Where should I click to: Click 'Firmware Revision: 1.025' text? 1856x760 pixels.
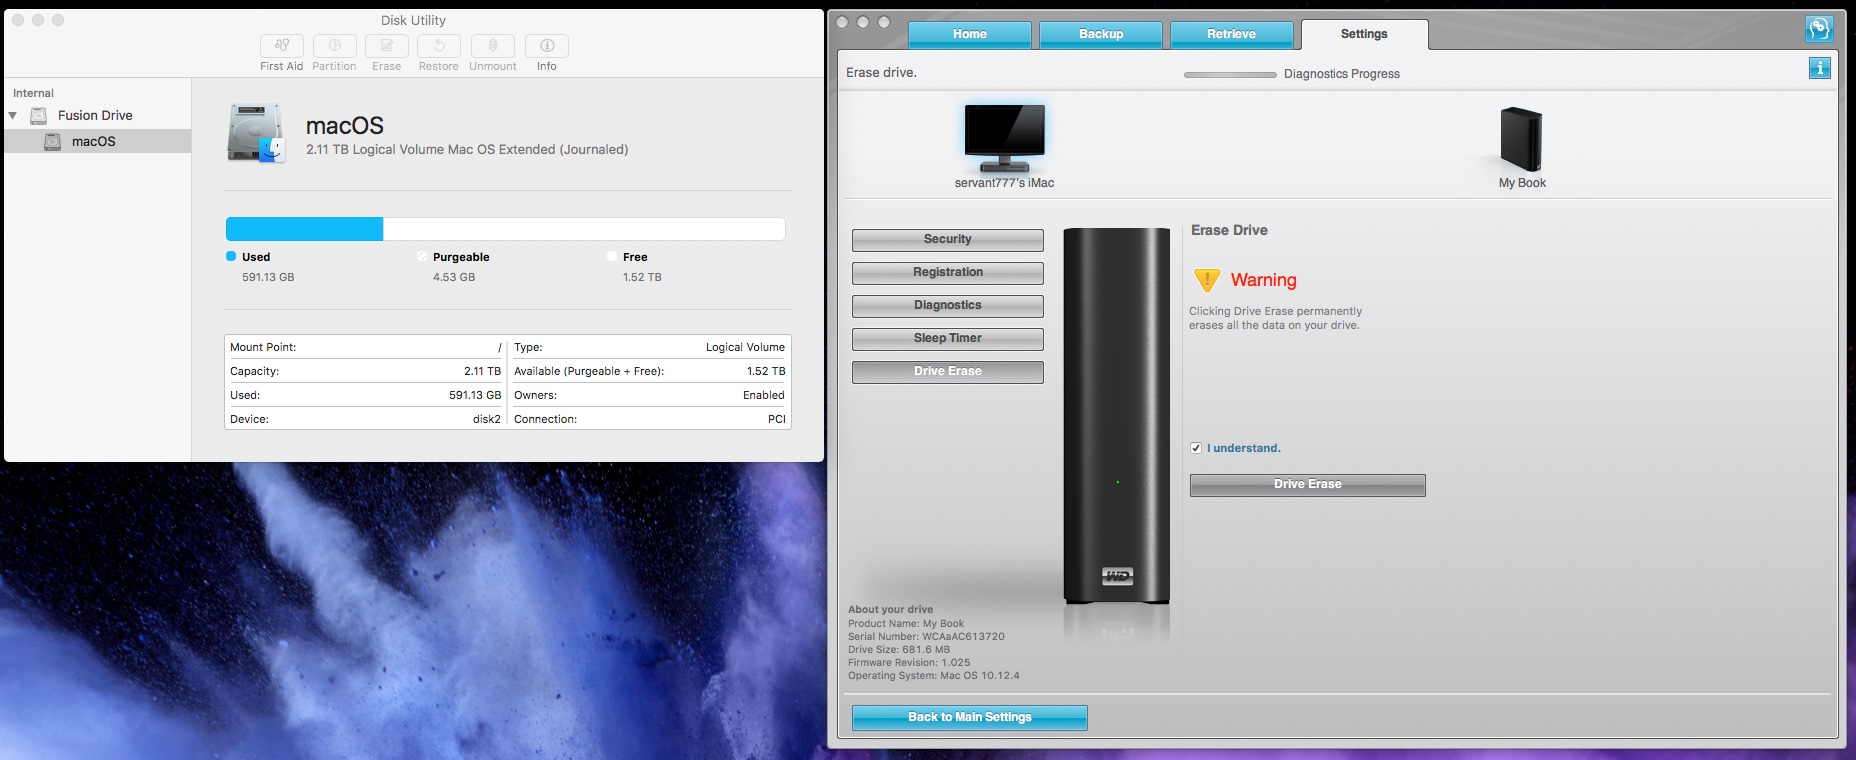[909, 662]
